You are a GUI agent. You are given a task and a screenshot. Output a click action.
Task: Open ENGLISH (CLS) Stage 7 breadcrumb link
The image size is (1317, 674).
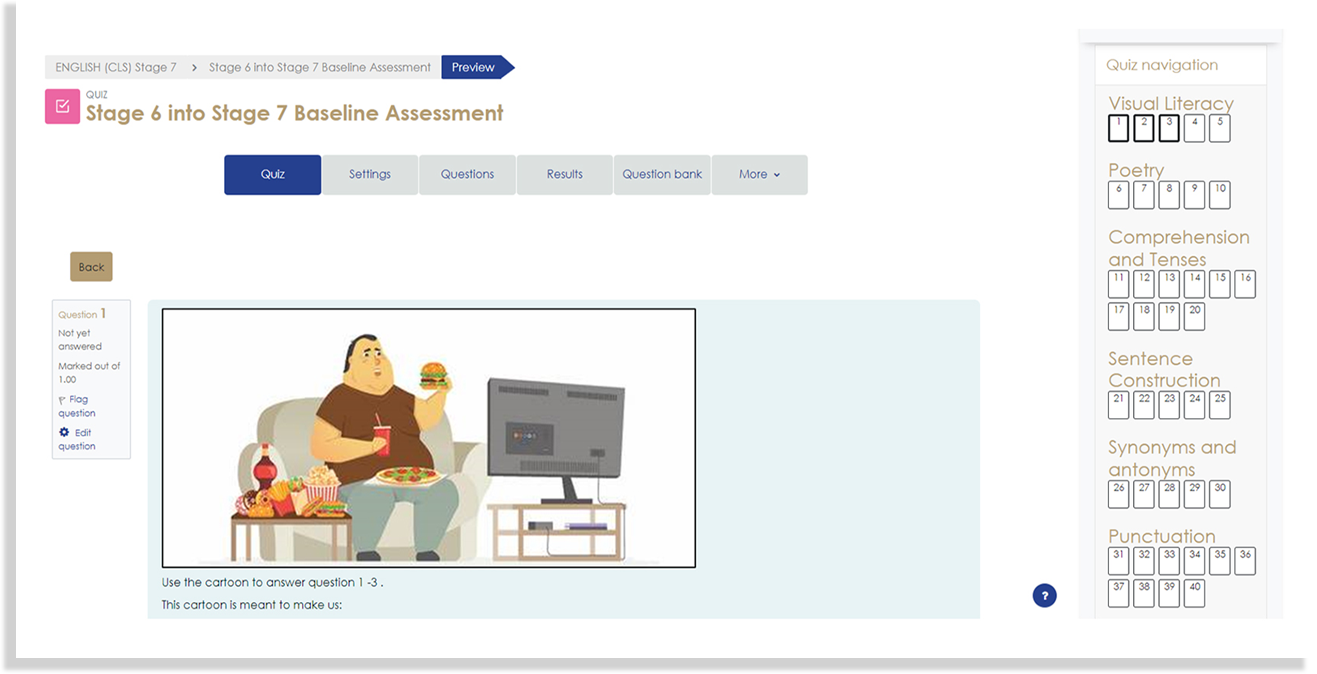click(116, 68)
